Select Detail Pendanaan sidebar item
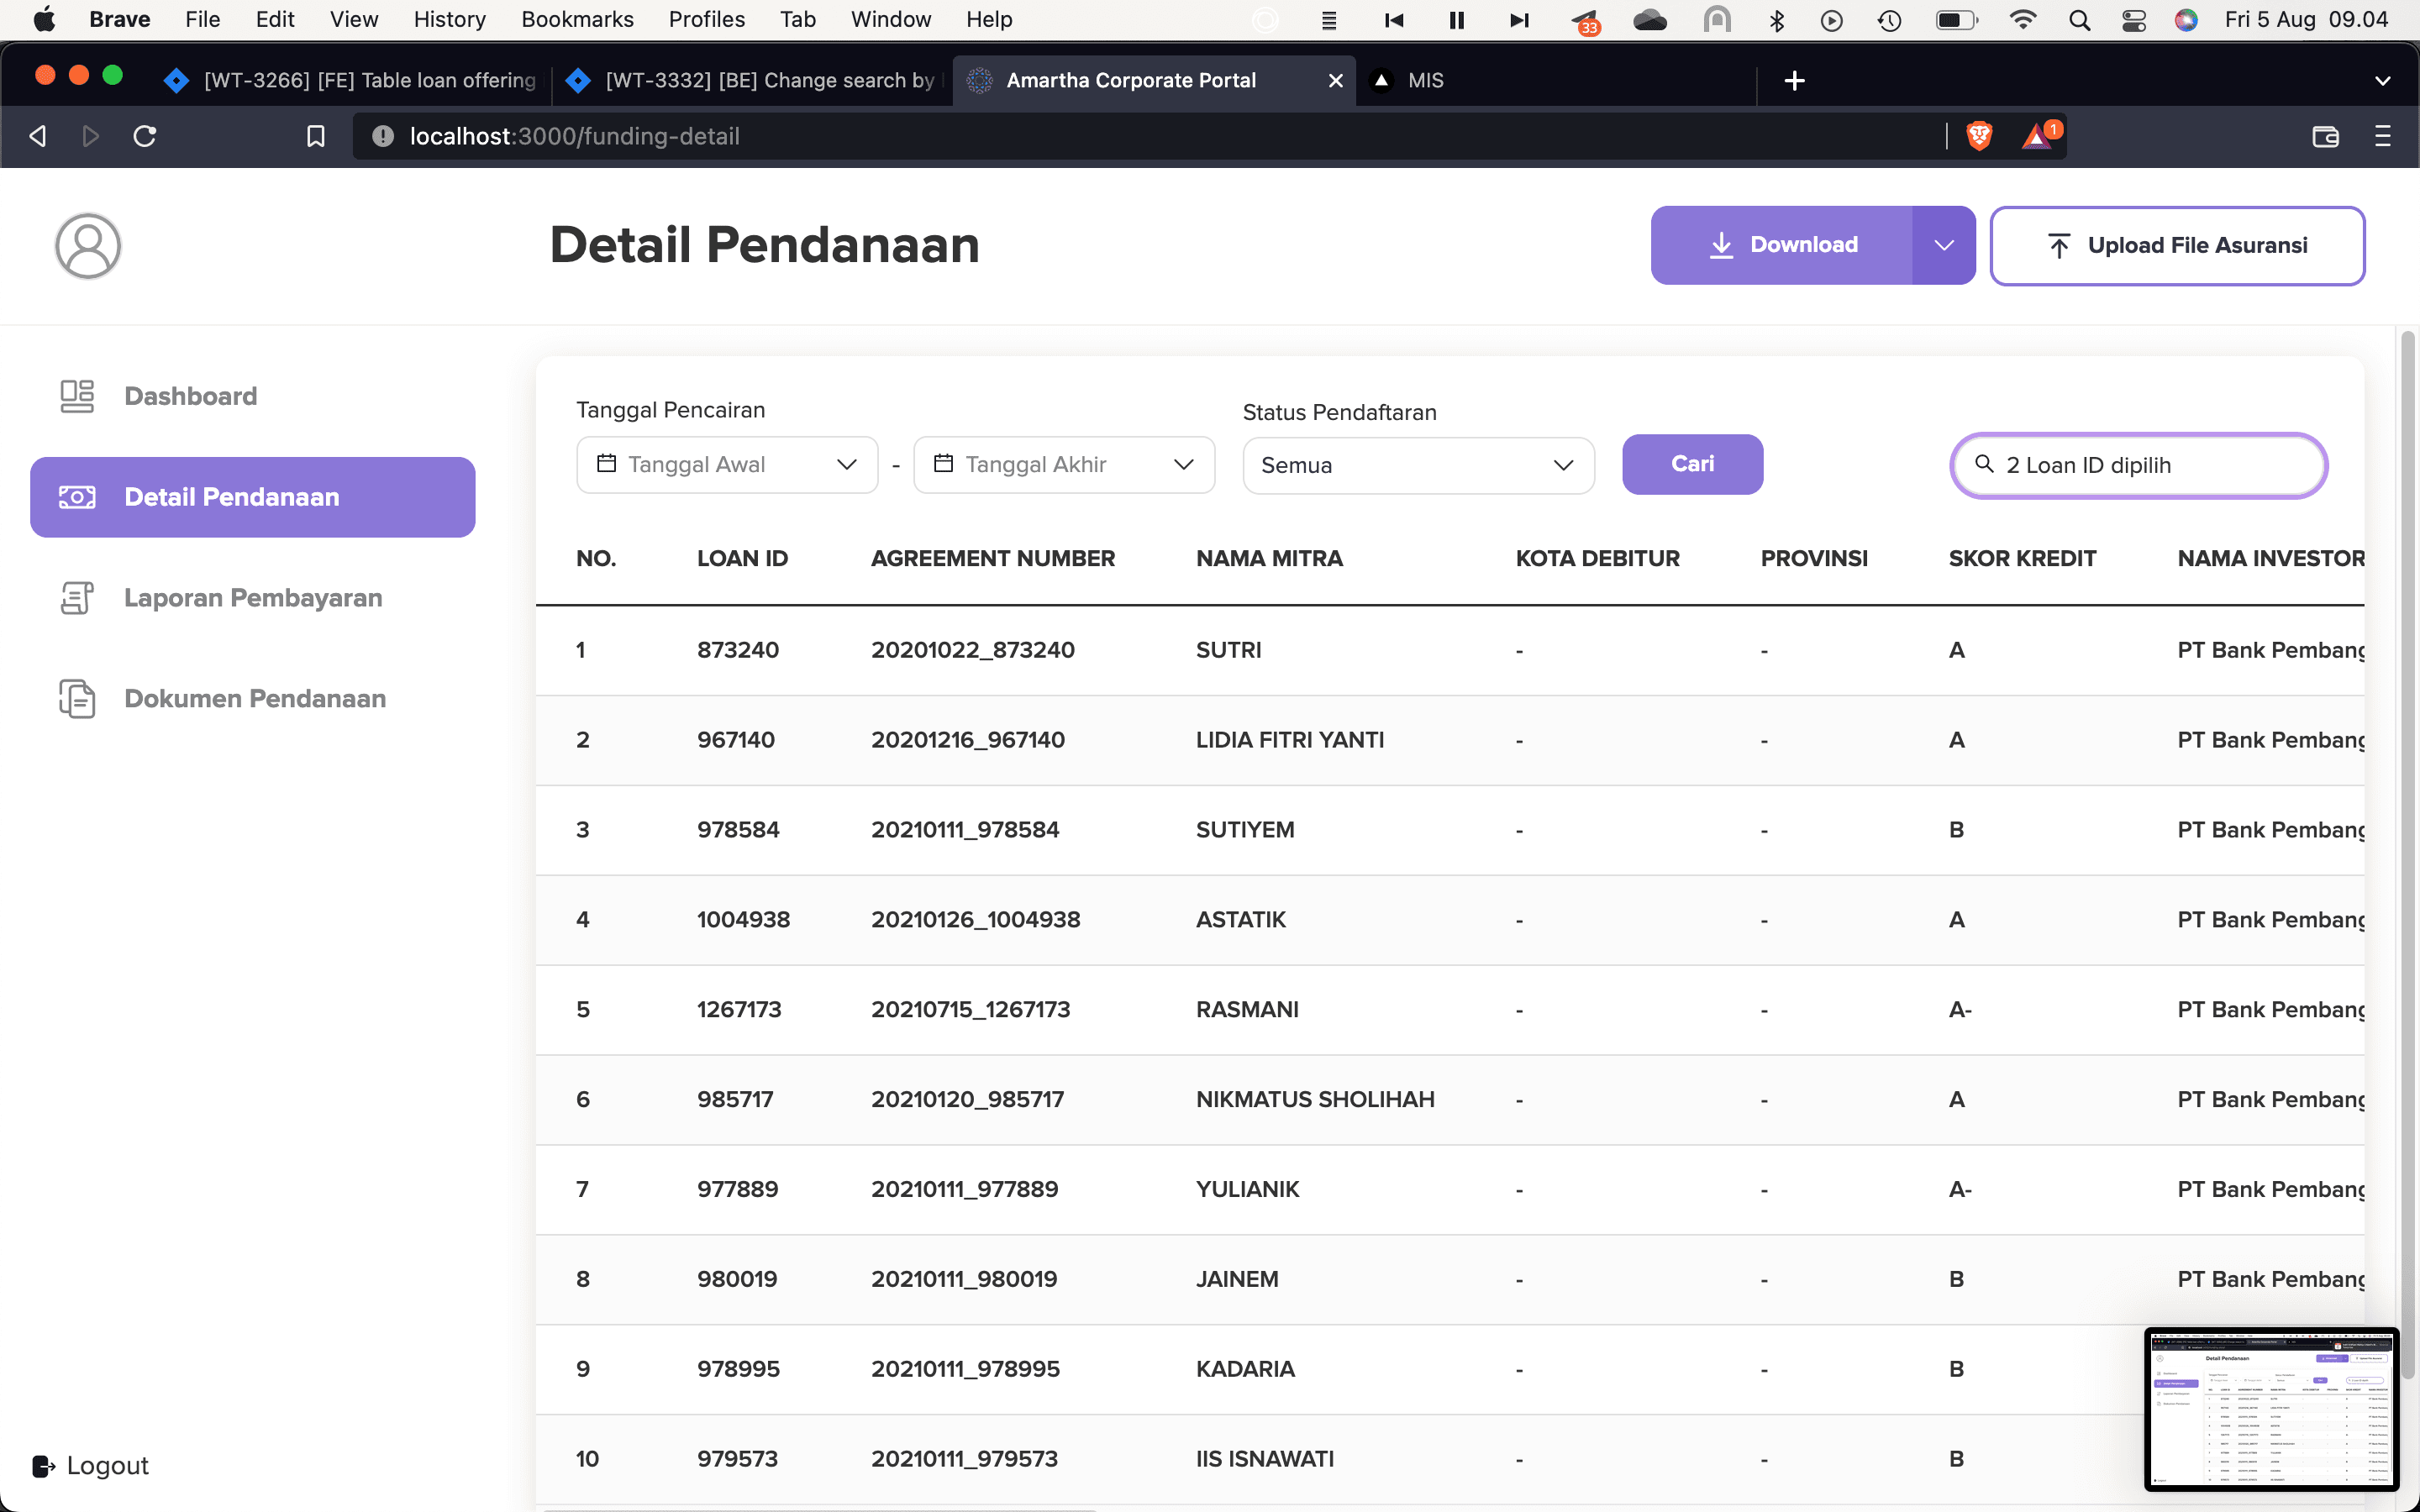The width and height of the screenshot is (2420, 1512). (x=252, y=497)
